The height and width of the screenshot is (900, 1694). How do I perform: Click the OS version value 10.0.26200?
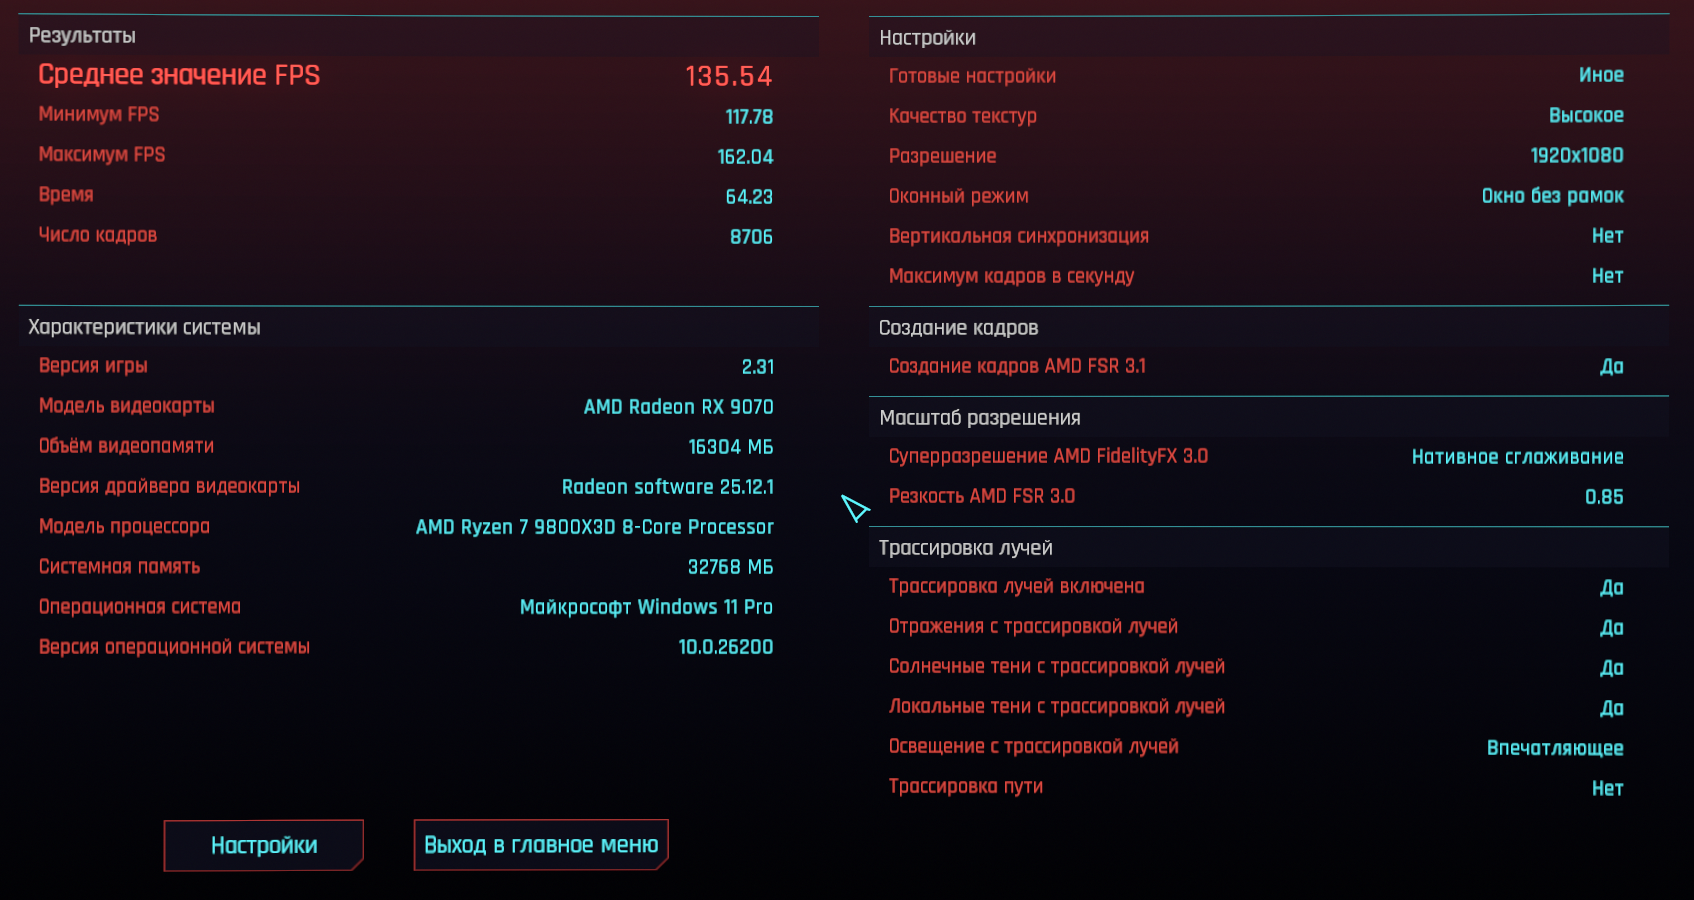[726, 647]
